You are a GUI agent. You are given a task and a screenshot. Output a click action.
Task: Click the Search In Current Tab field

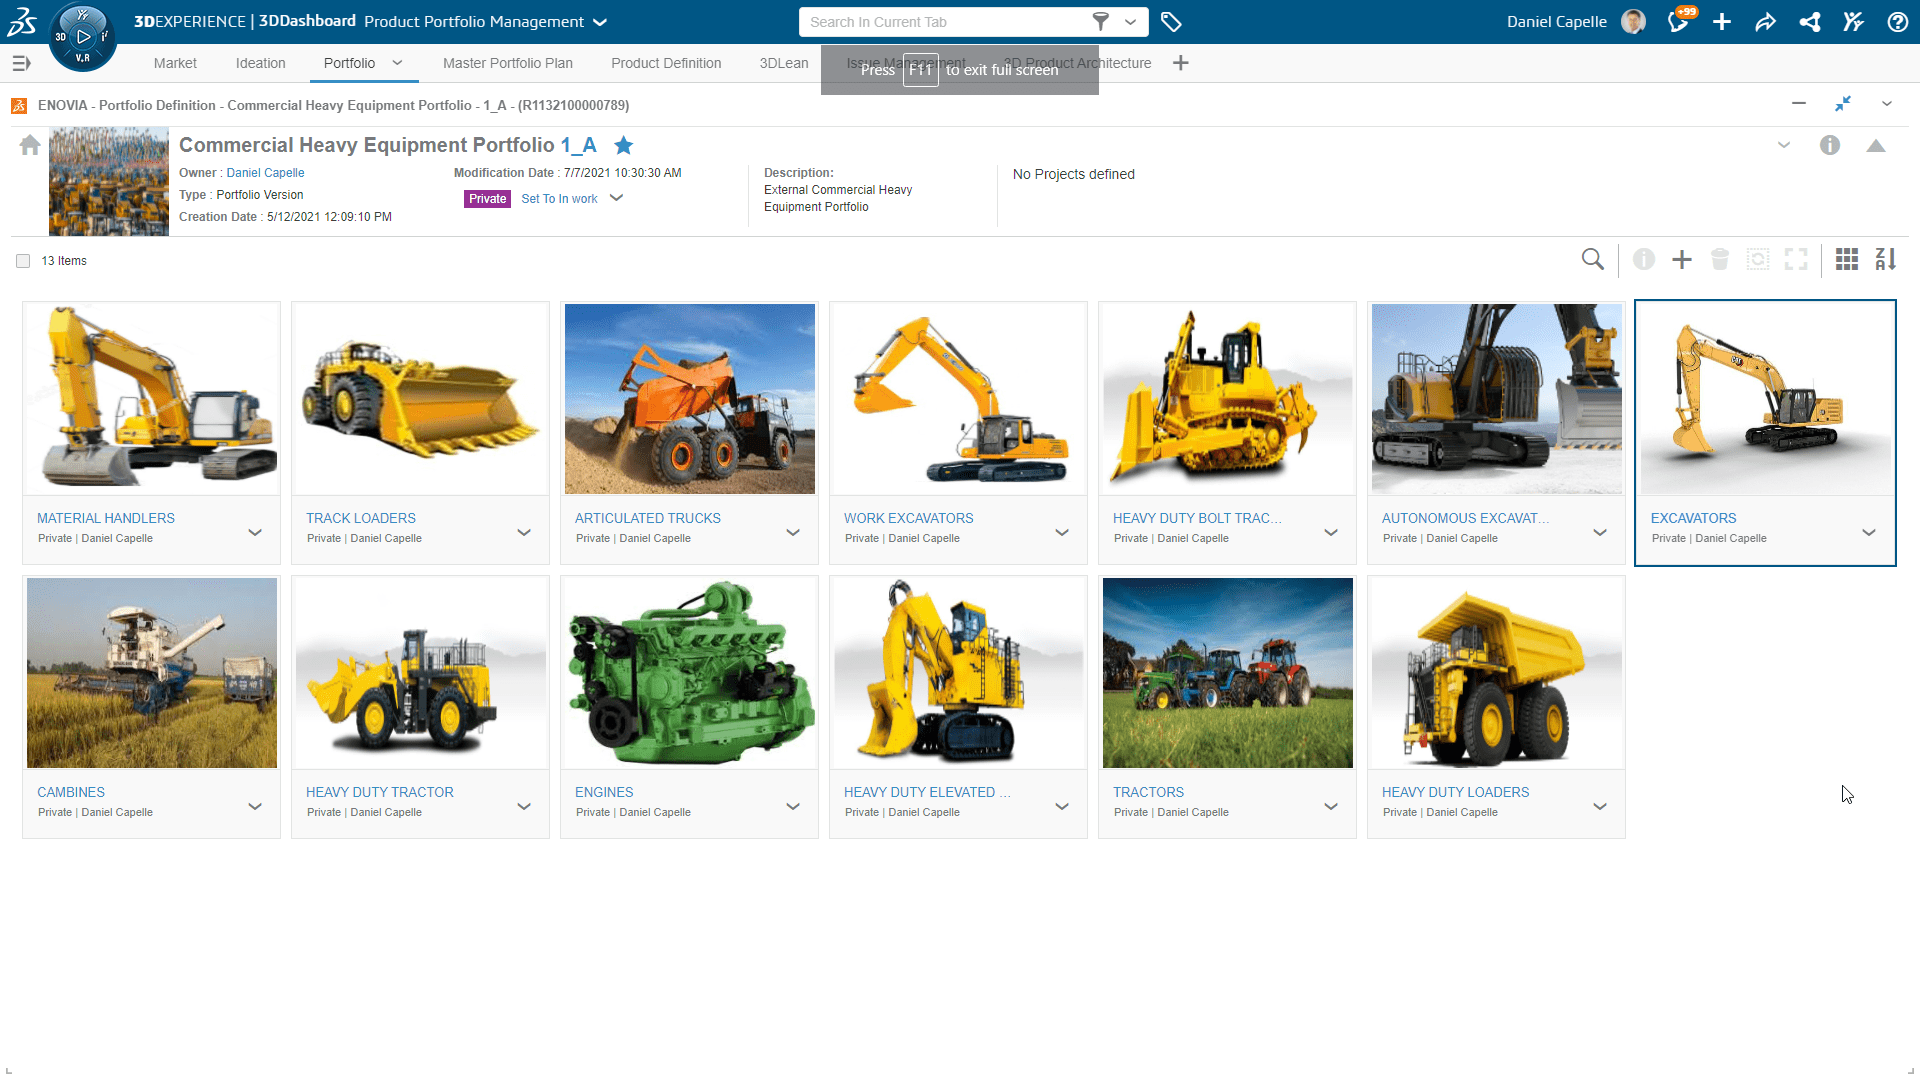[940, 22]
